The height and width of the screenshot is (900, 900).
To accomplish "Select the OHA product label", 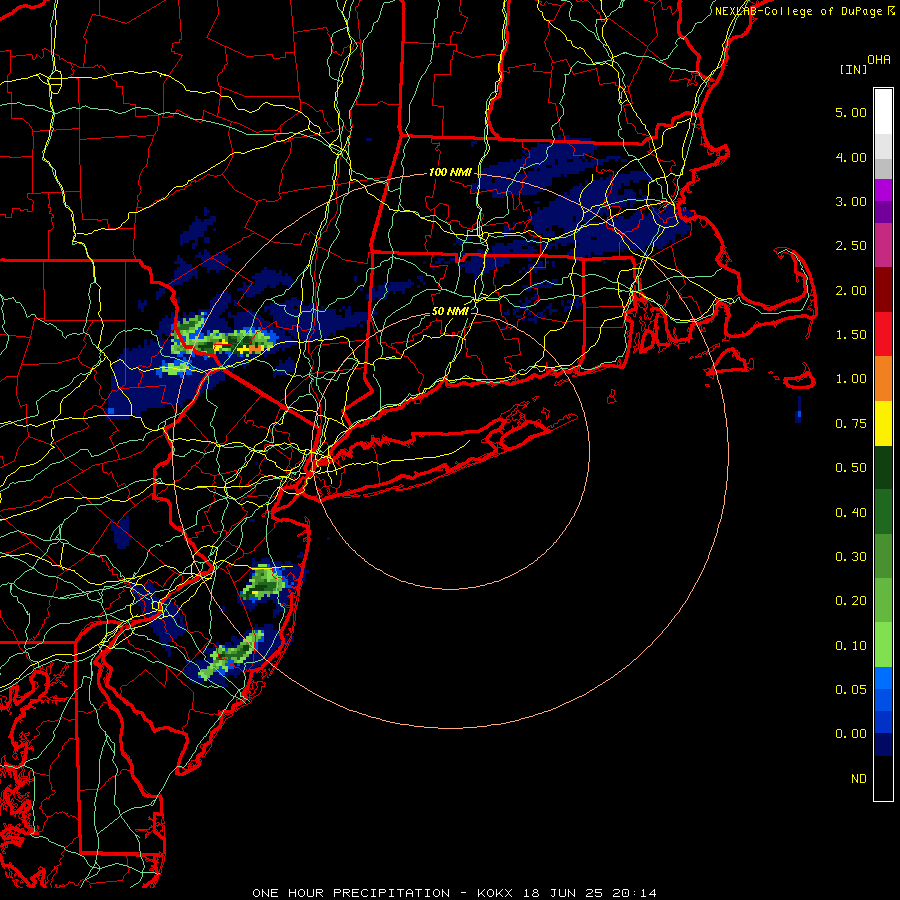I will coord(879,60).
